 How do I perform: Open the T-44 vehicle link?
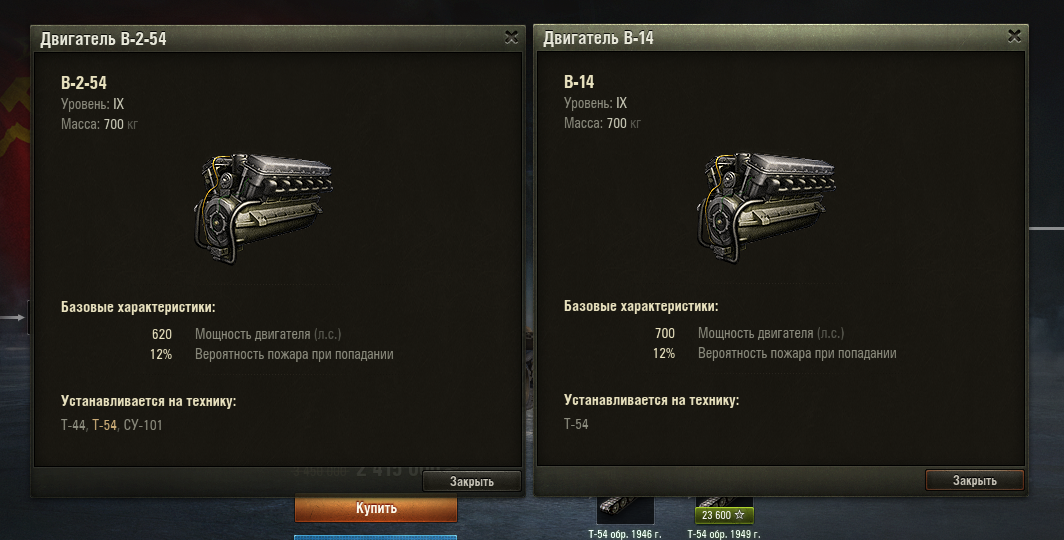point(73,425)
